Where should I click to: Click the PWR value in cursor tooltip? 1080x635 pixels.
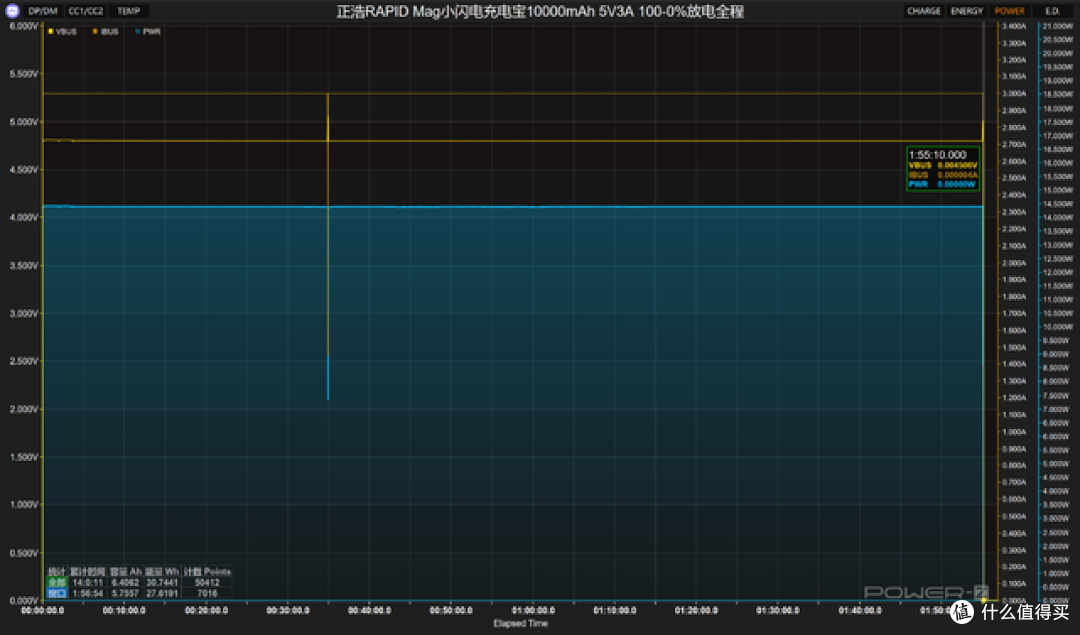957,184
